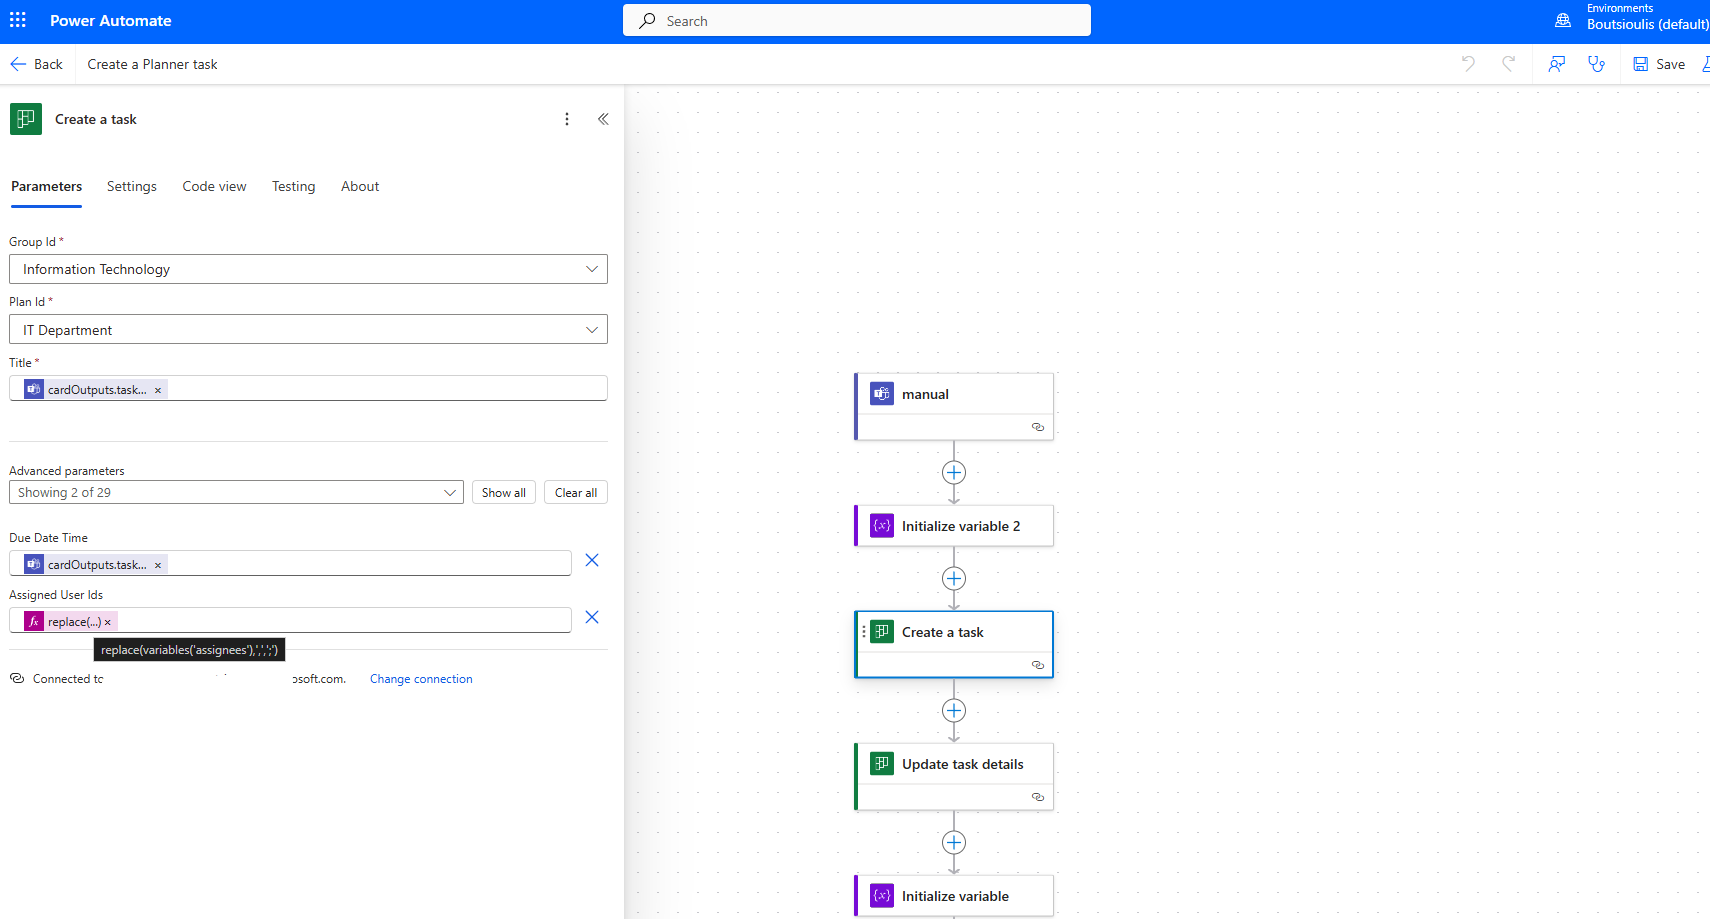
Task: Click the manual trigger Teams icon
Action: tap(882, 394)
